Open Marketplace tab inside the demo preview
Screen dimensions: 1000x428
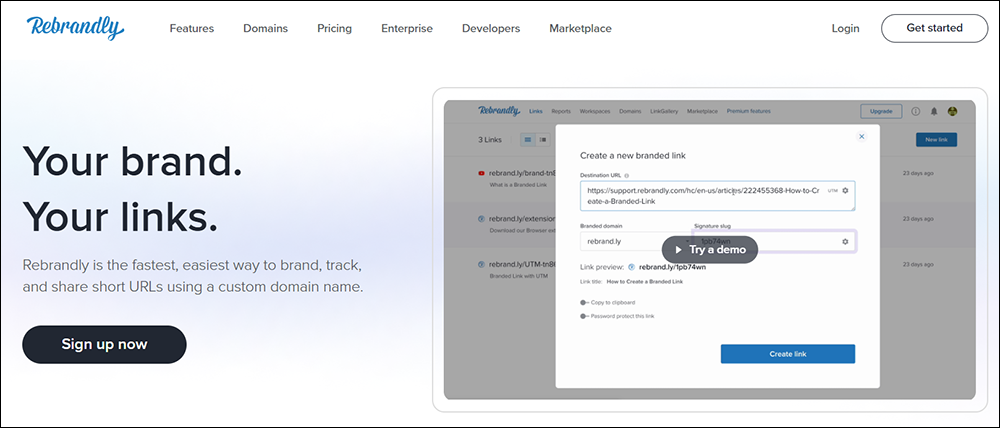coord(703,111)
